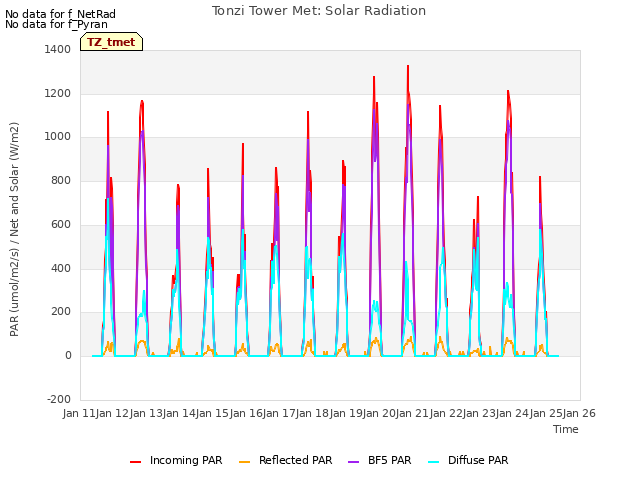The image size is (640, 480).
Task: Toggle the Incoming PAR legend entry
Action: tap(176, 460)
